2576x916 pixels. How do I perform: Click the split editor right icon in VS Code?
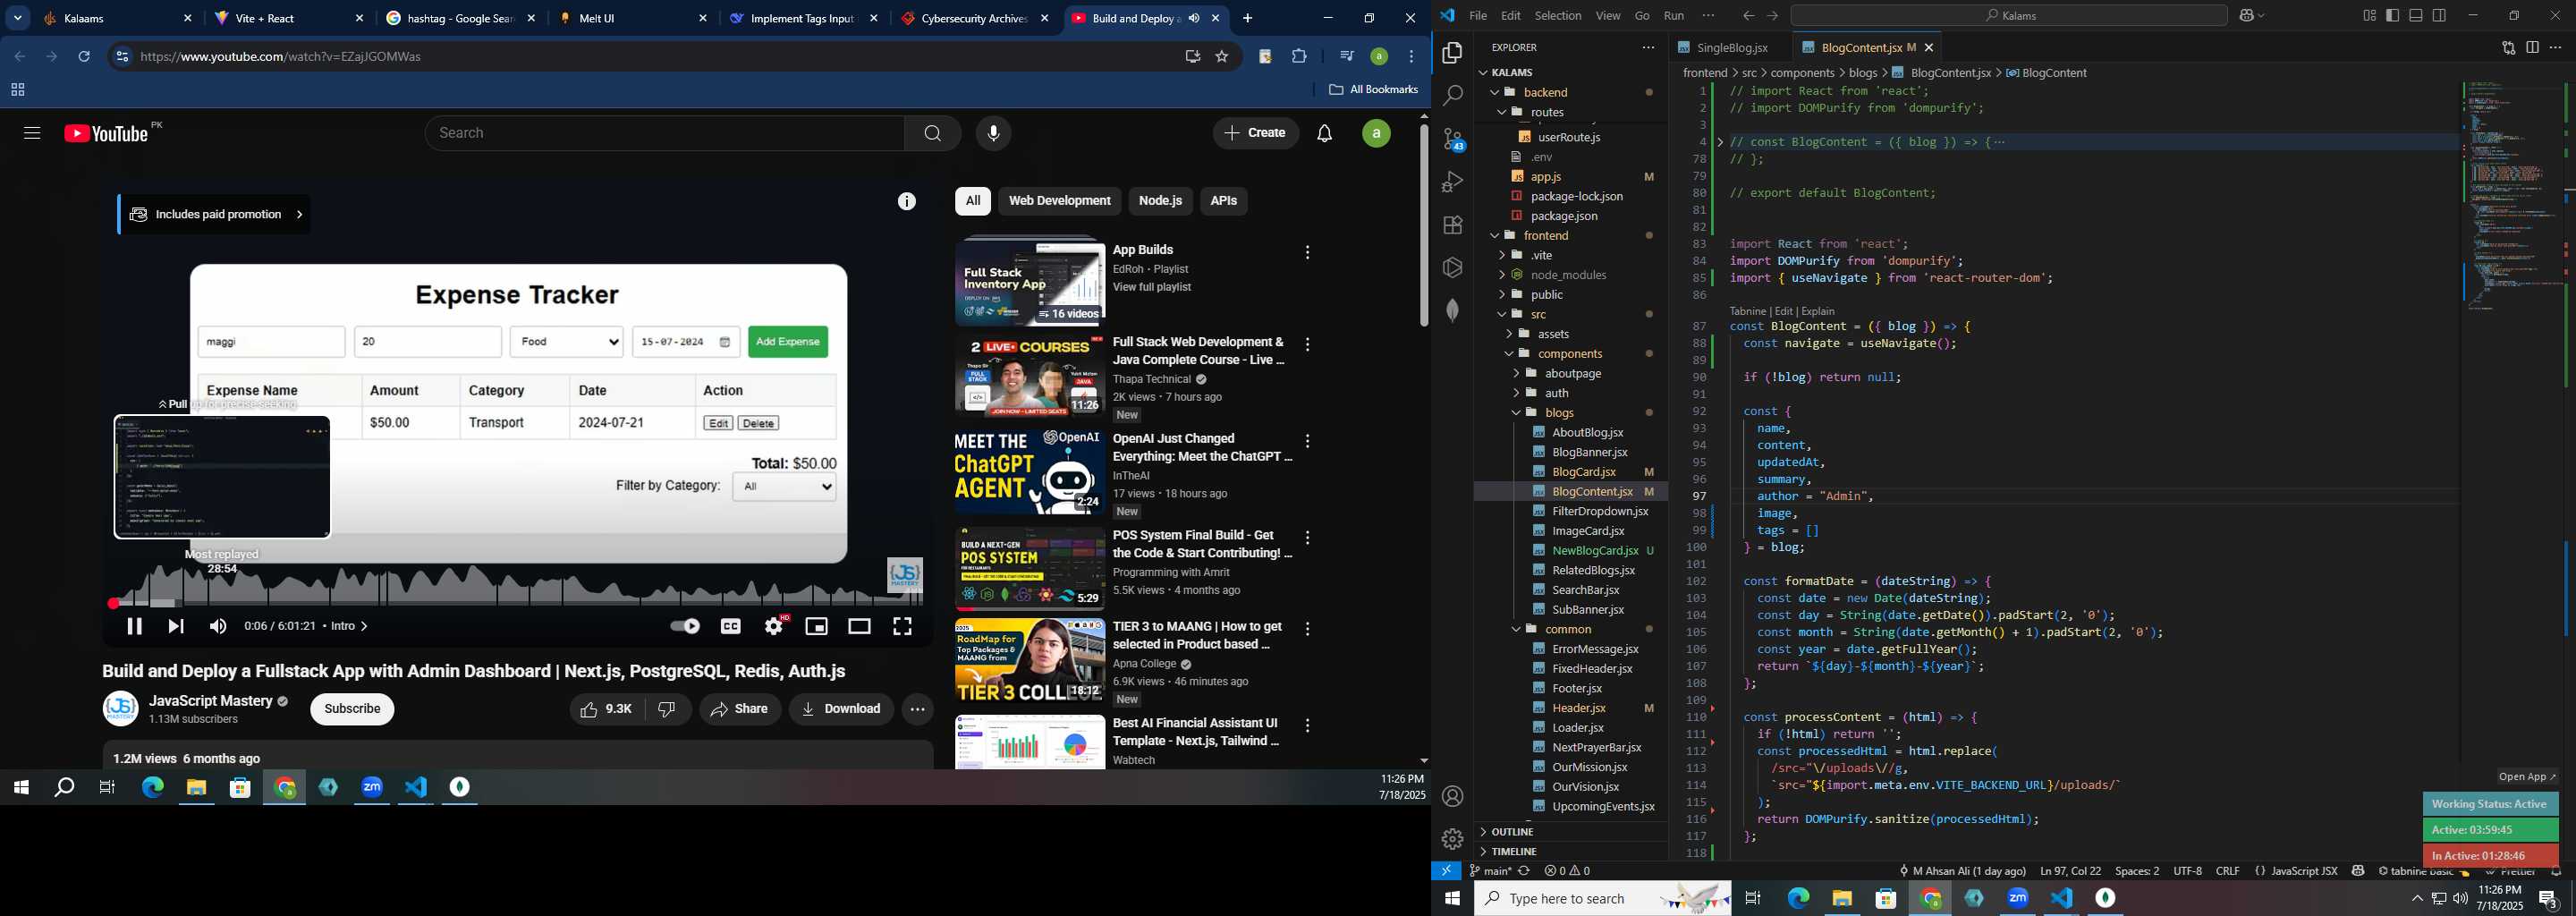pyautogui.click(x=2532, y=47)
